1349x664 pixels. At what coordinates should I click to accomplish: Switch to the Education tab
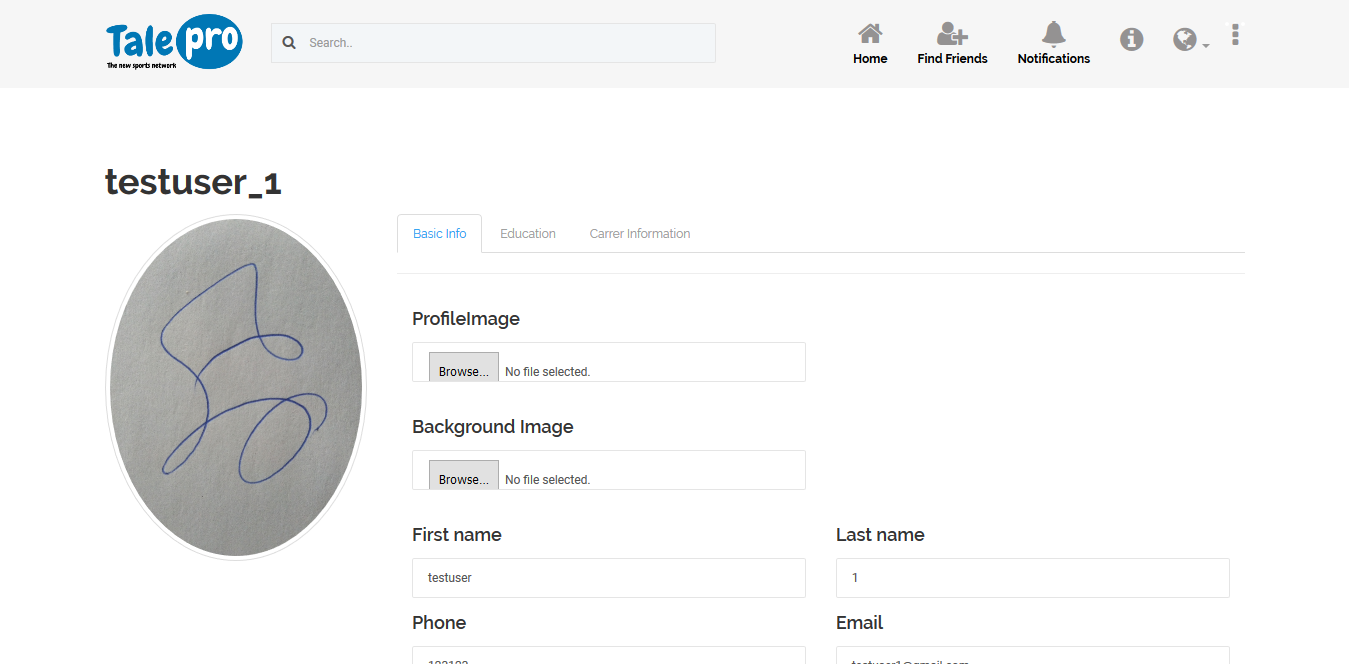(x=528, y=233)
